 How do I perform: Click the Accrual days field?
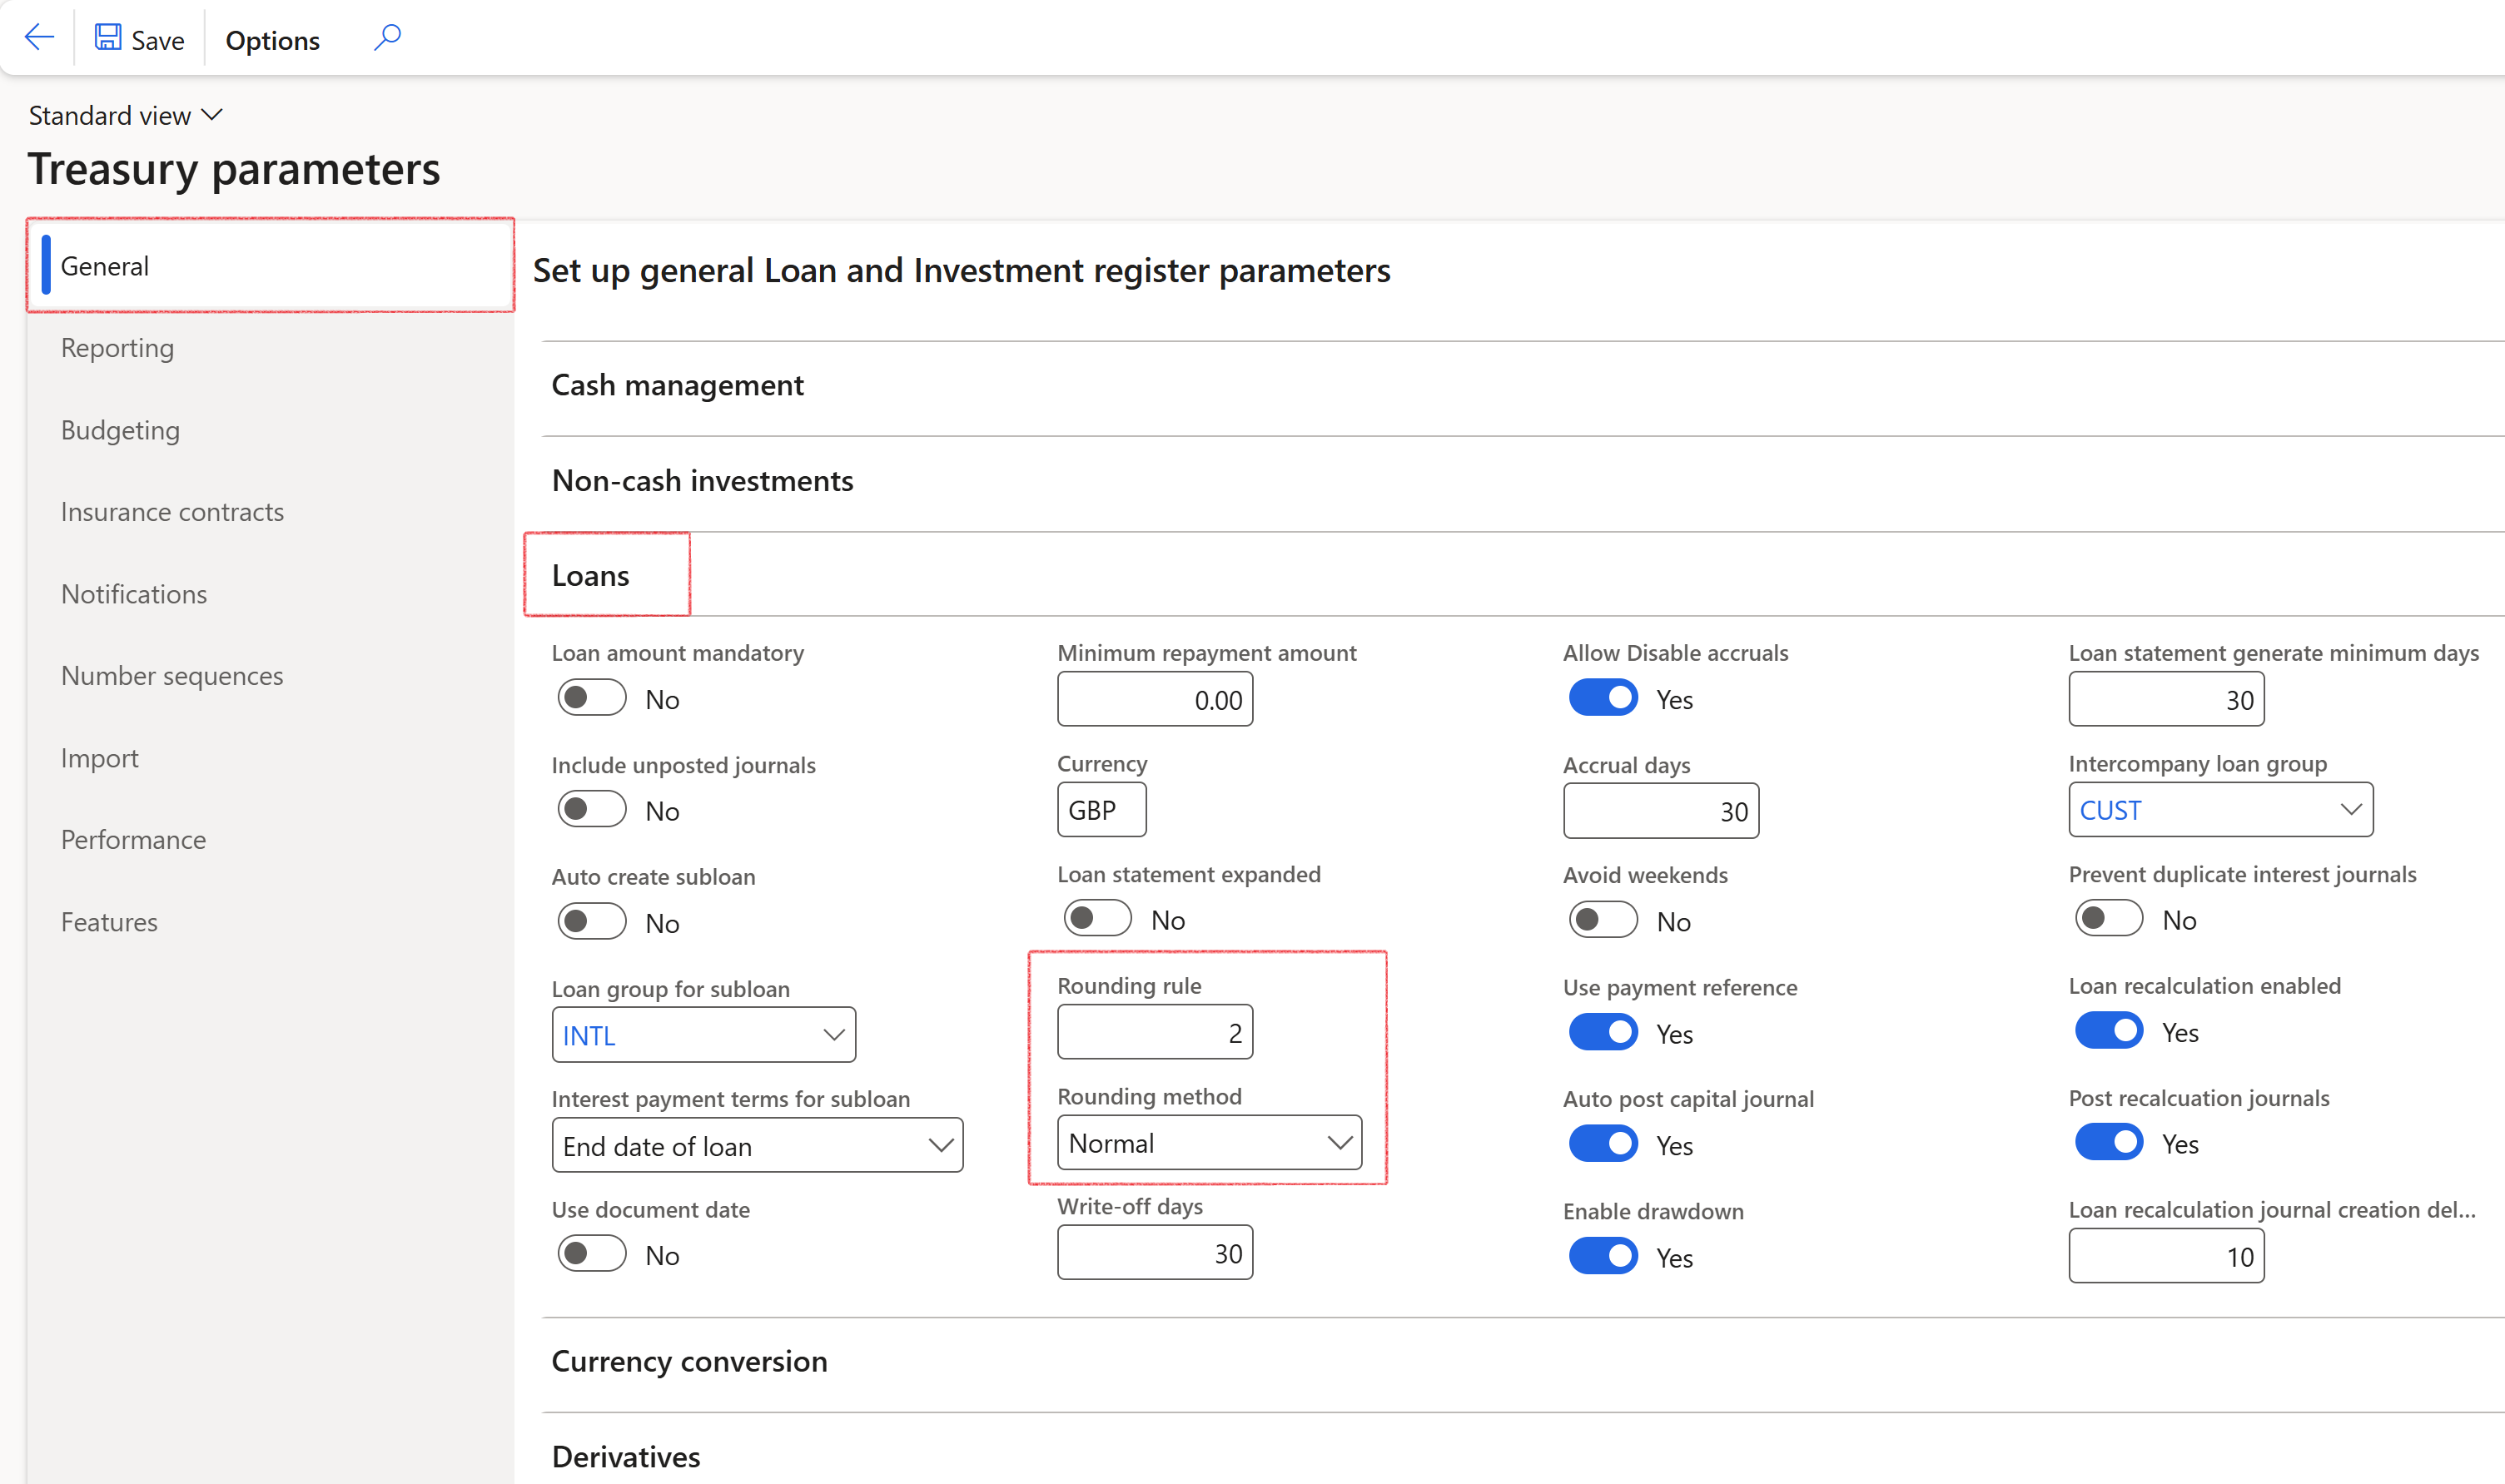pyautogui.click(x=1661, y=811)
